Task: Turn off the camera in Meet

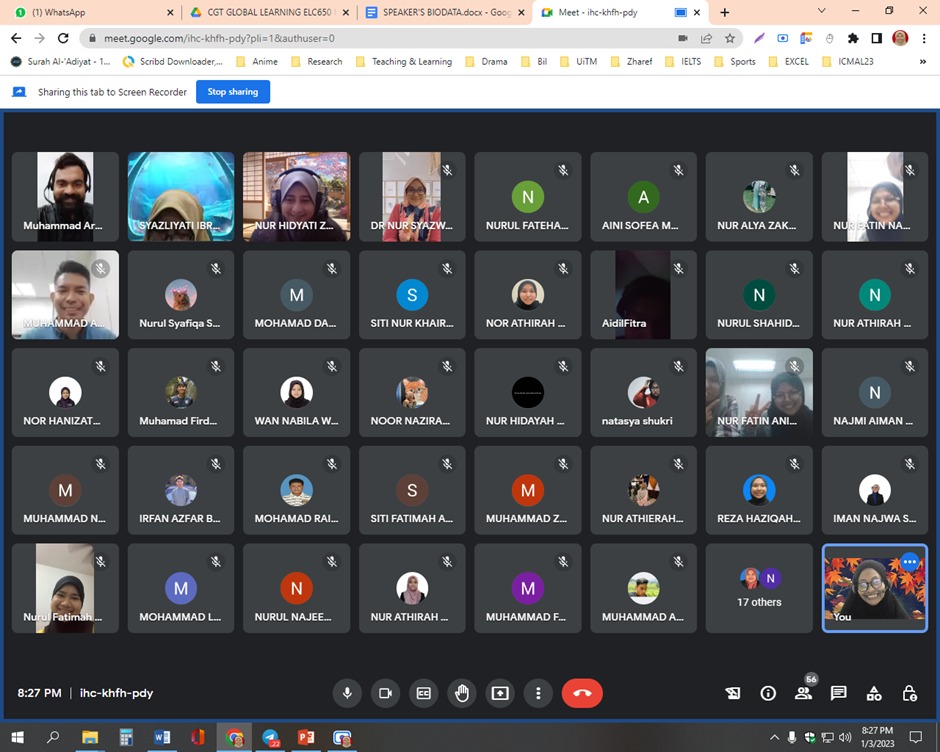Action: 384,693
